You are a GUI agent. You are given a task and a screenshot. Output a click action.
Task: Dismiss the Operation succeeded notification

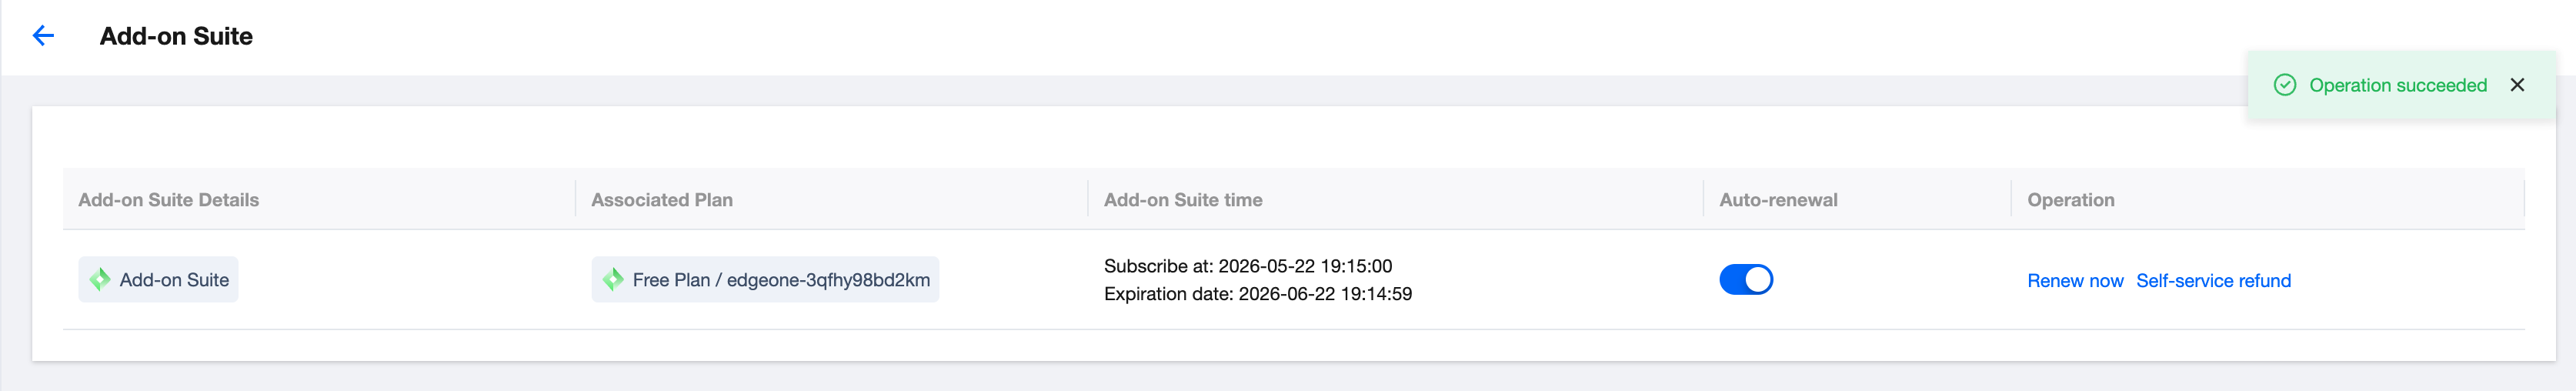2517,85
